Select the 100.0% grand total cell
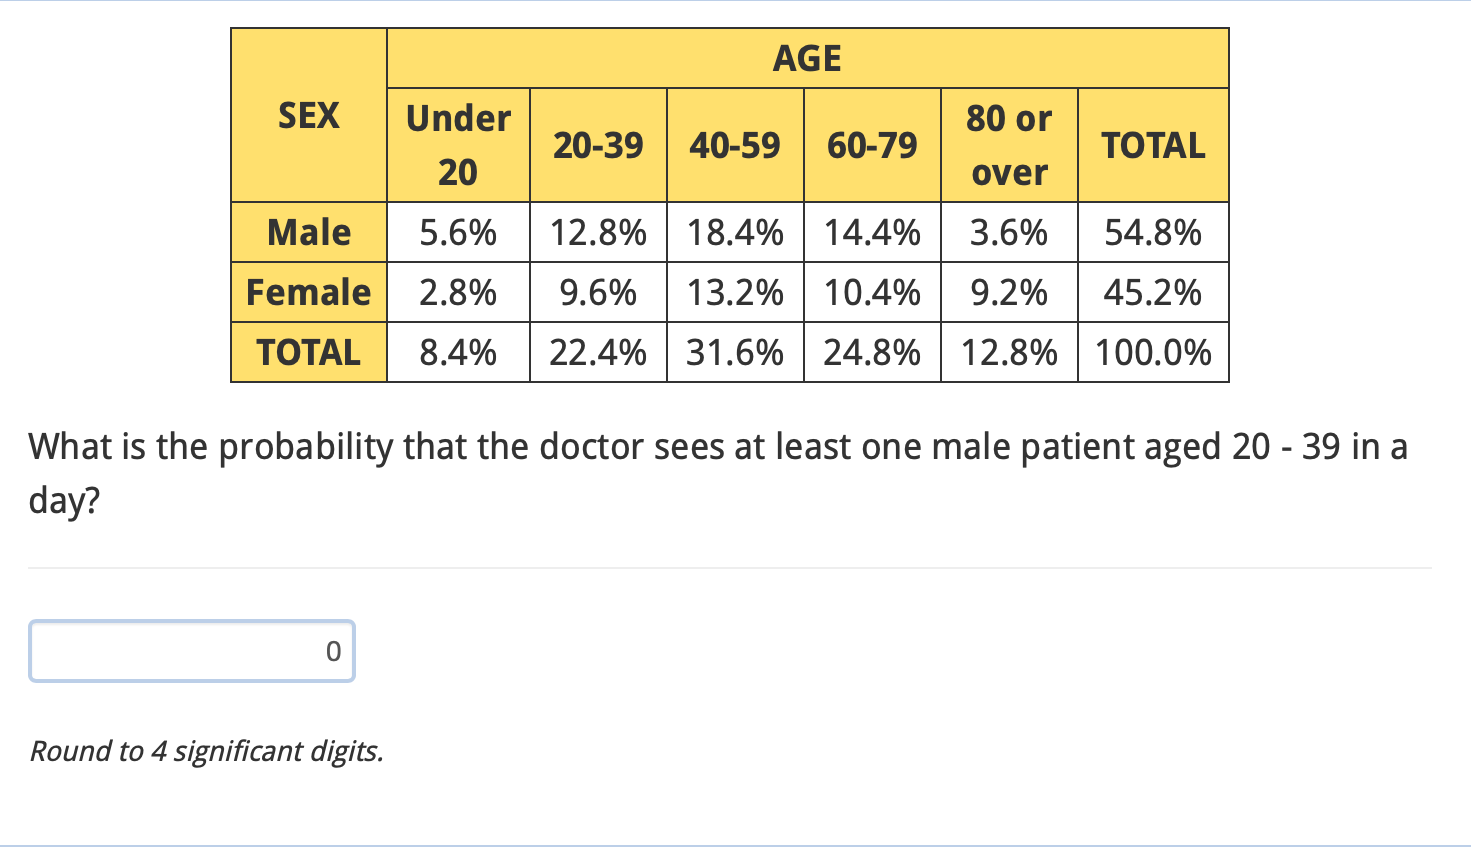1471x847 pixels. tap(1153, 352)
